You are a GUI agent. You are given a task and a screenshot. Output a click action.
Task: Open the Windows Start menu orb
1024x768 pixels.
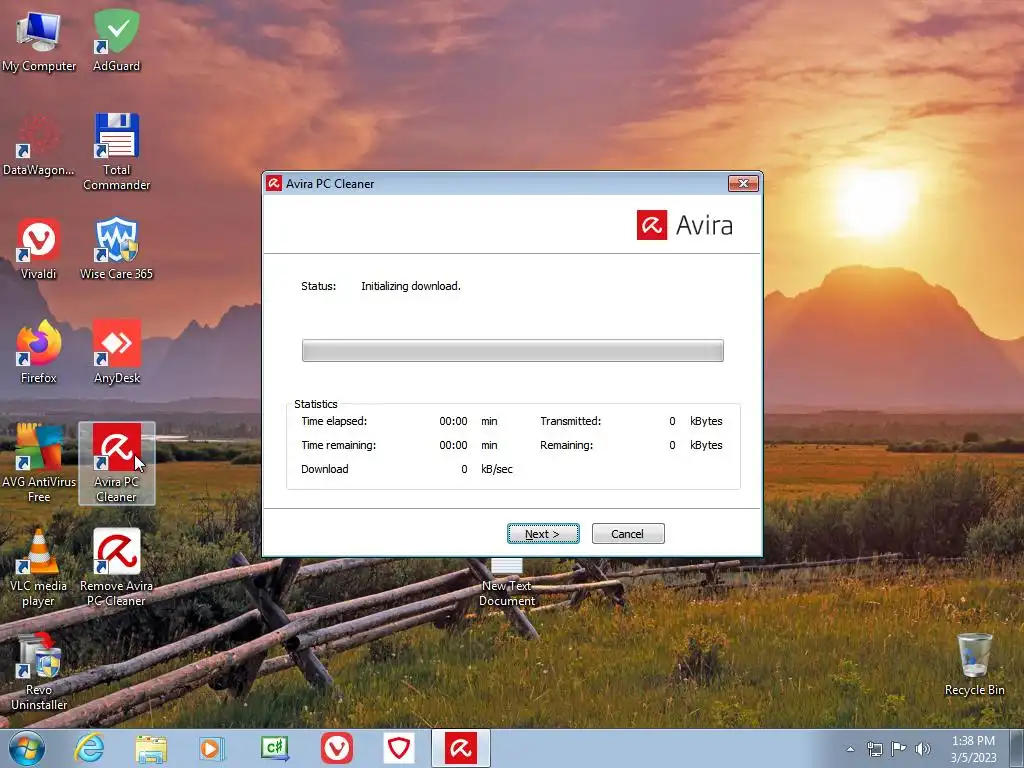click(27, 748)
